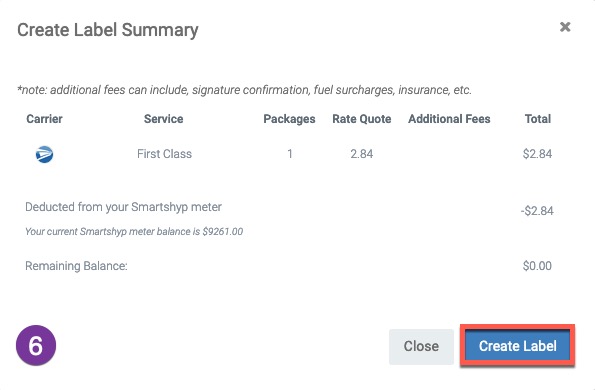Click the purple step 6 badge
This screenshot has width=595, height=390.
click(x=36, y=345)
